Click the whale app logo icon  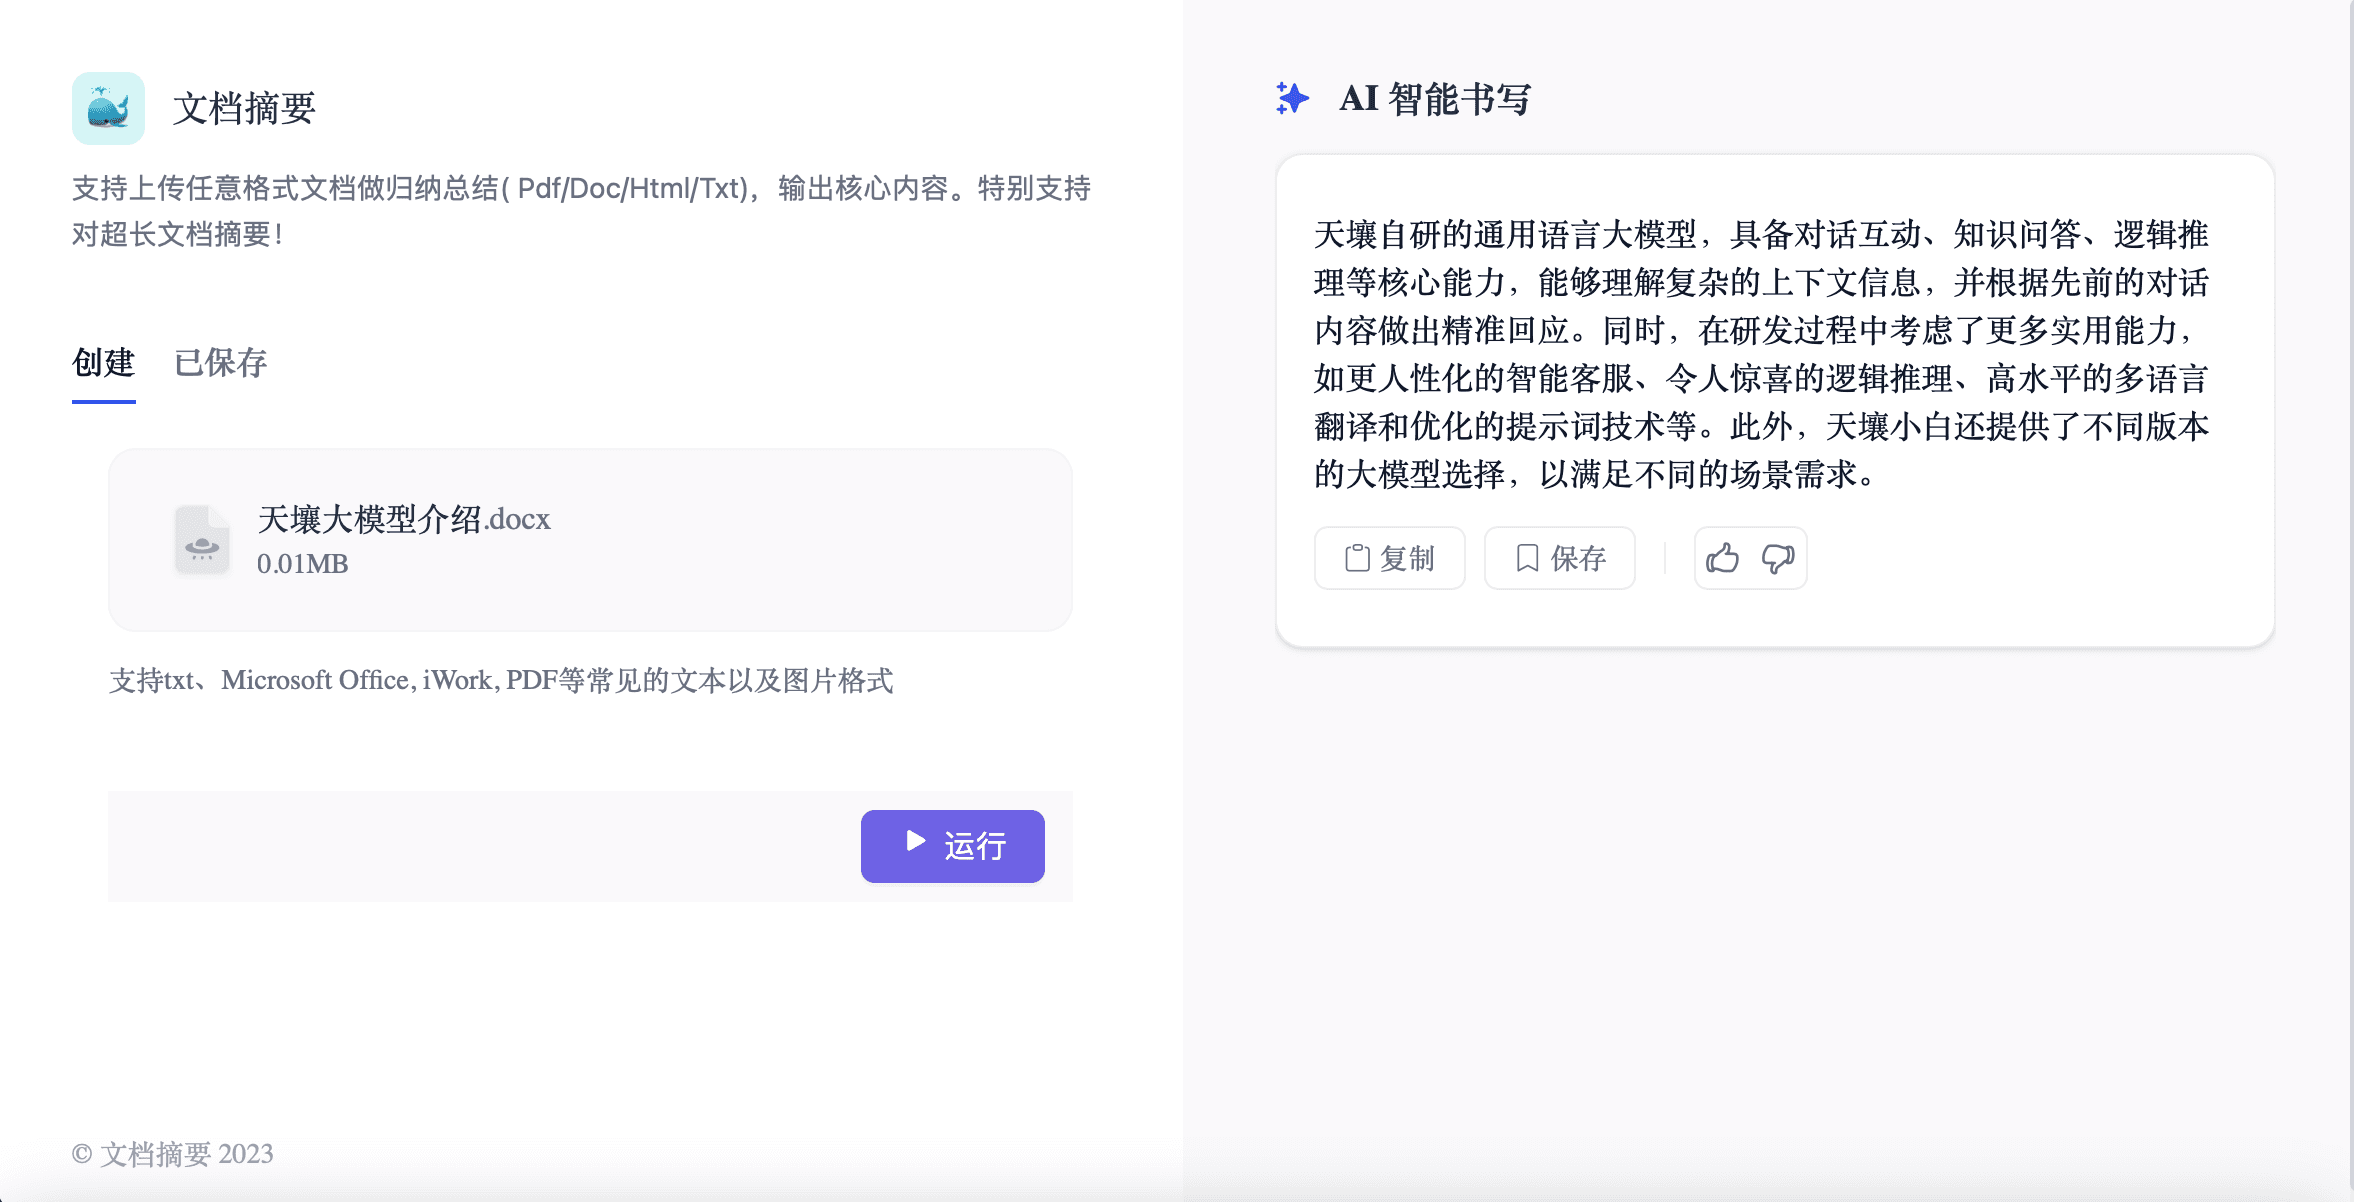coord(108,108)
